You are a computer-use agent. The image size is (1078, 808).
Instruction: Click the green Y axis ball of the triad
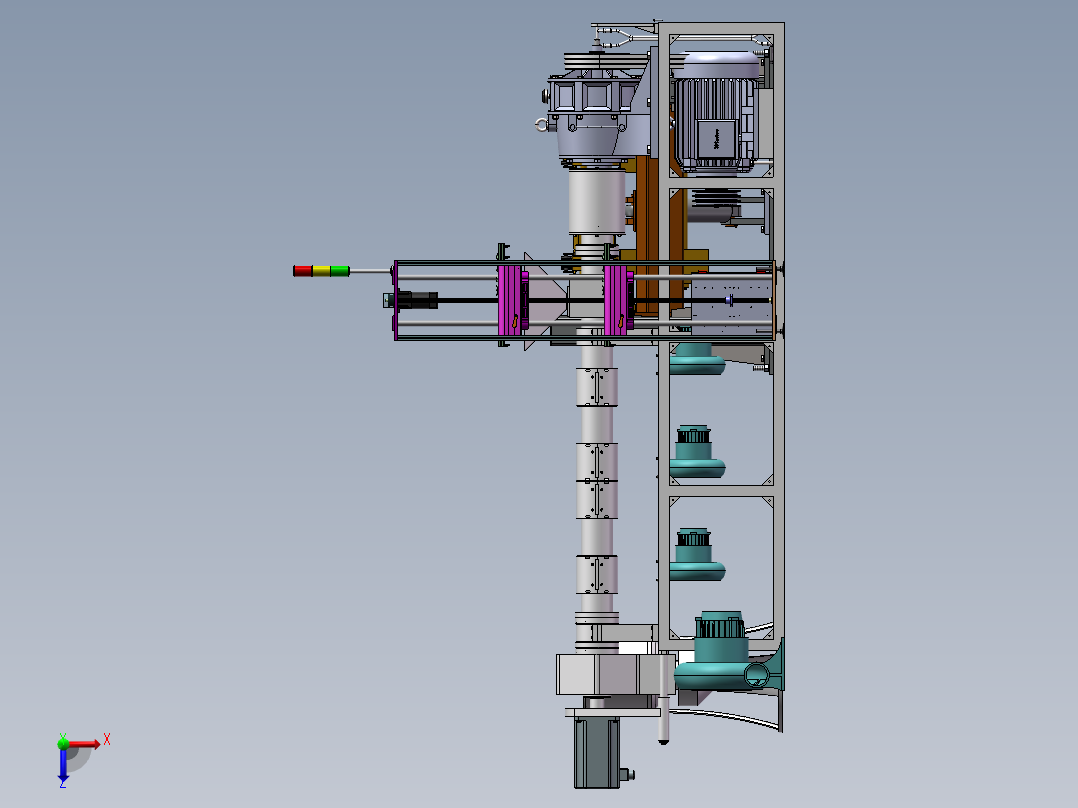tap(63, 743)
